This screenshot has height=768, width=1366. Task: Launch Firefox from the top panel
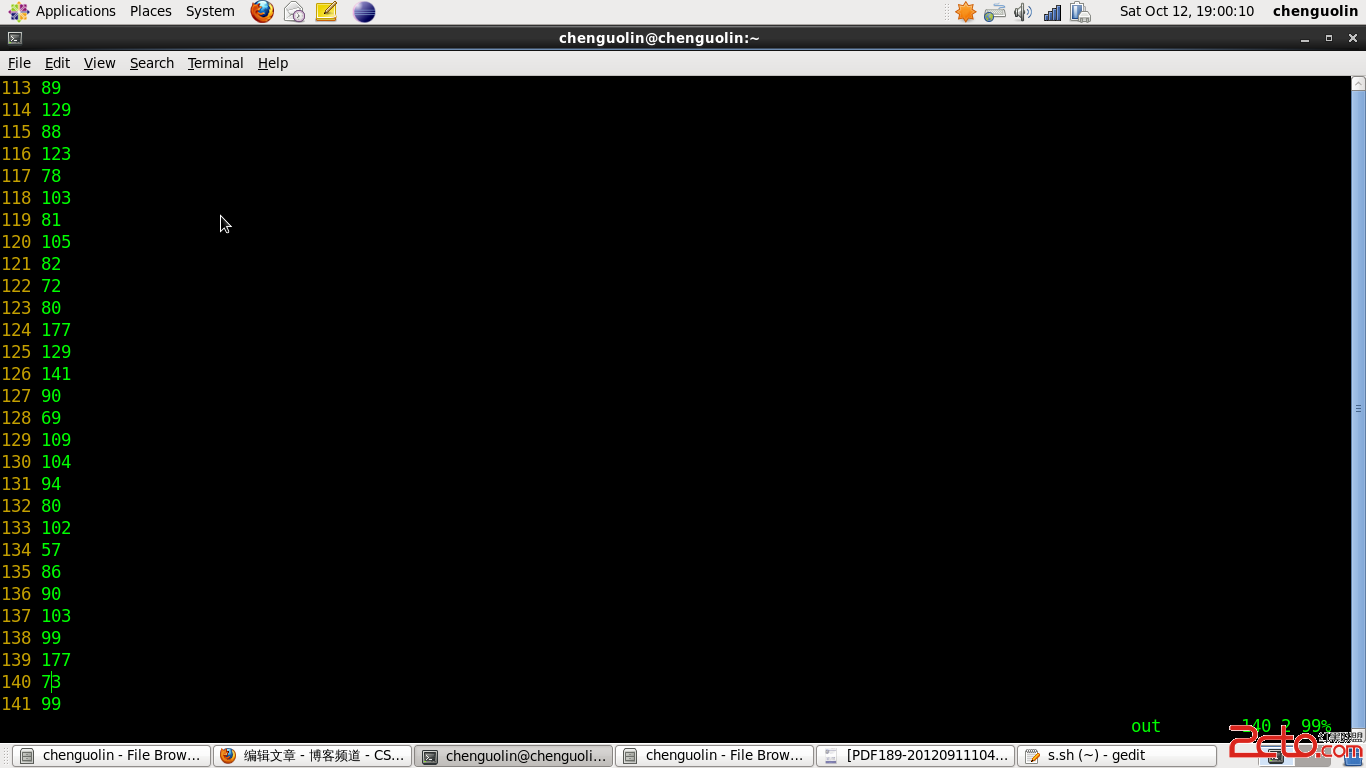point(262,12)
